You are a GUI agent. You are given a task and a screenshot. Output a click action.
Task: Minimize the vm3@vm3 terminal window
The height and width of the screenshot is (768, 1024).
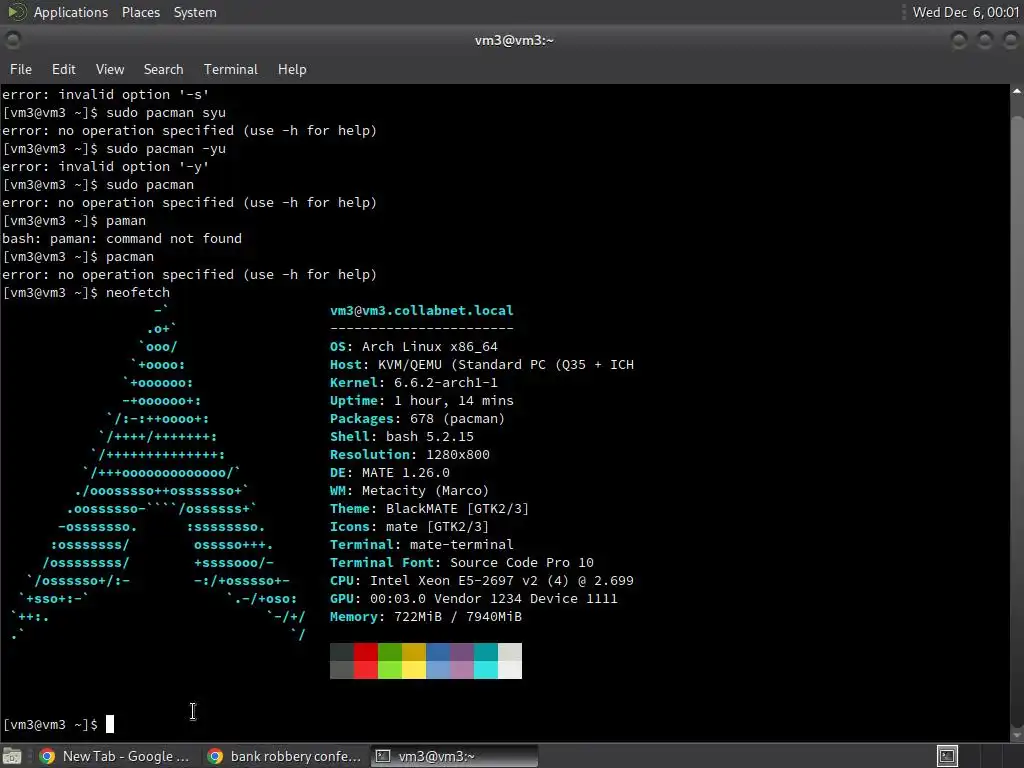pyautogui.click(x=959, y=40)
